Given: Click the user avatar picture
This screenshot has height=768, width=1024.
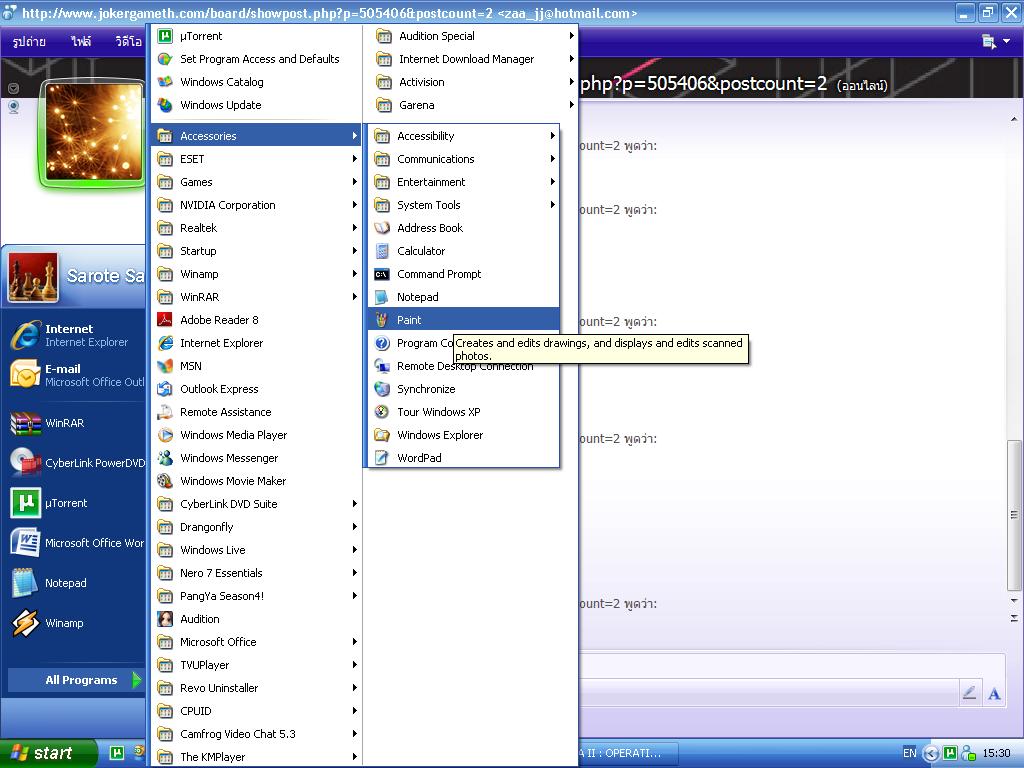Looking at the screenshot, I should (93, 133).
